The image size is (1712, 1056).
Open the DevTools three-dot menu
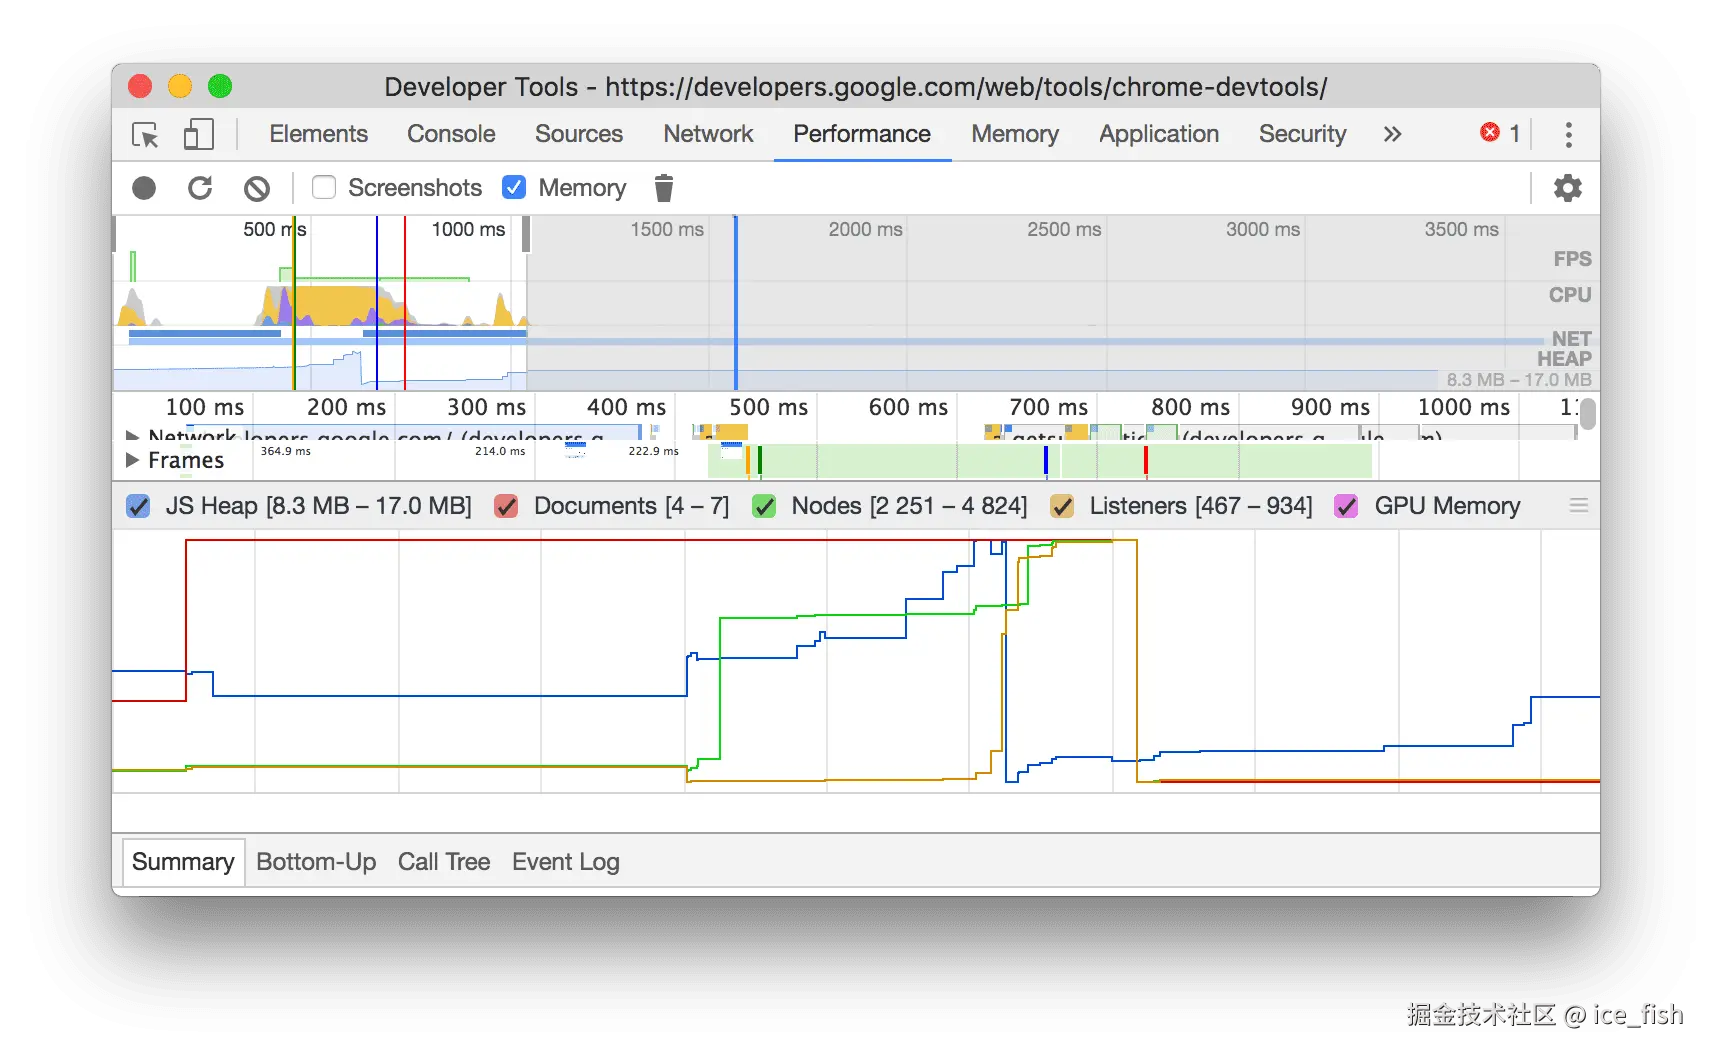pos(1568,135)
